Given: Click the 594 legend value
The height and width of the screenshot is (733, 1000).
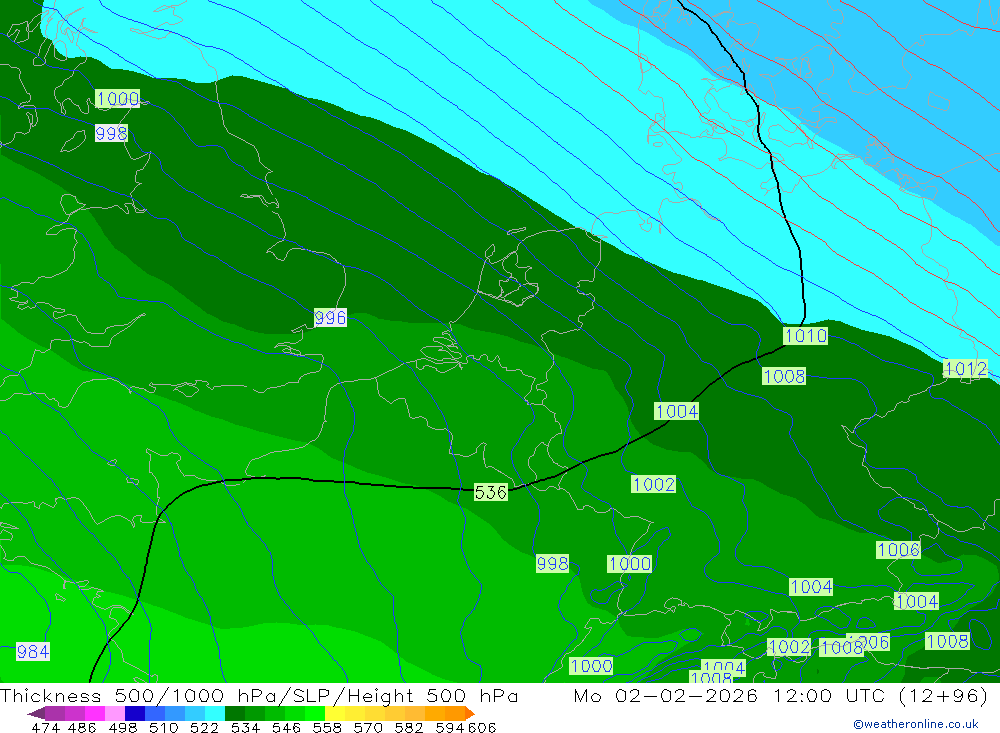Looking at the screenshot, I should point(450,727).
